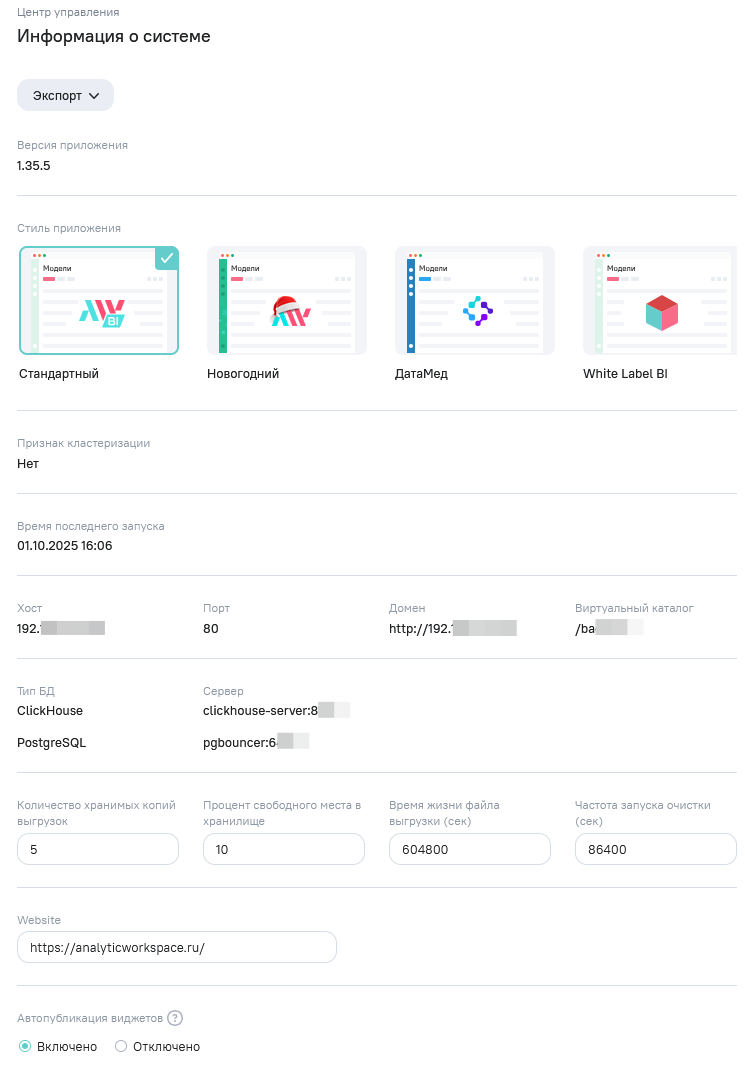Select the Стандартный style thumbnail

[x=99, y=300]
